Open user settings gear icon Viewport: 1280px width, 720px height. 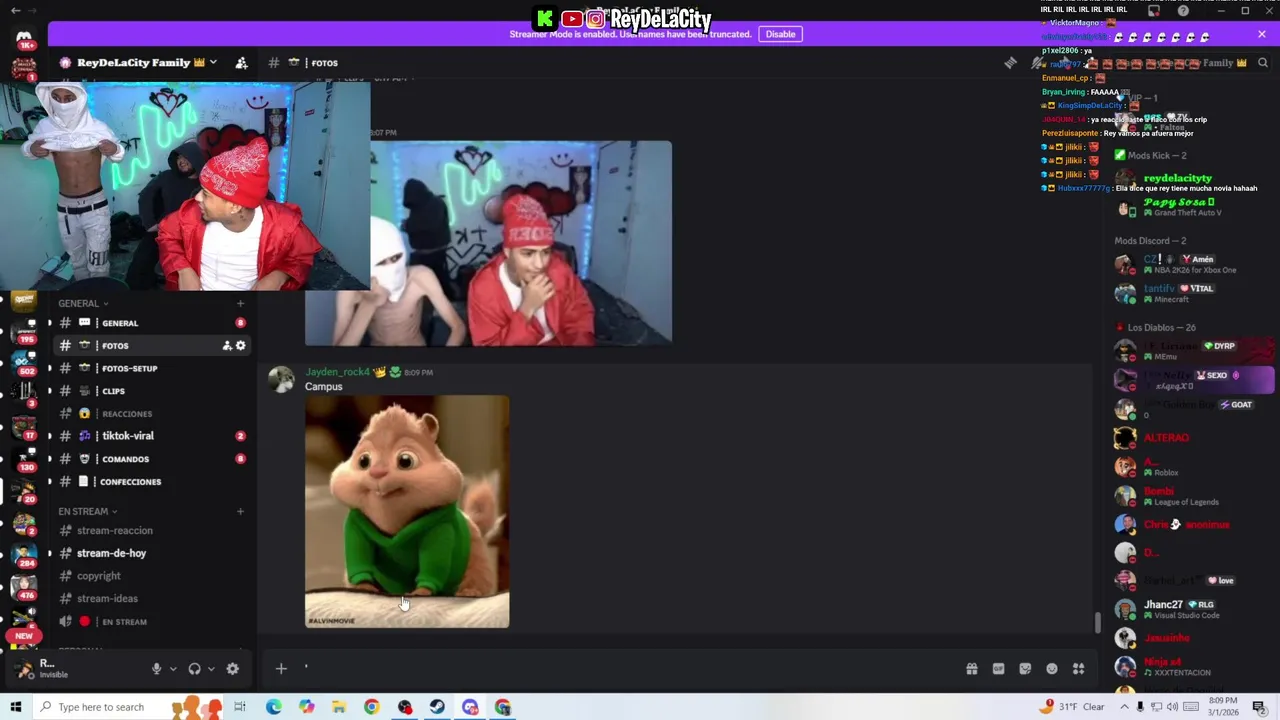tap(232, 669)
